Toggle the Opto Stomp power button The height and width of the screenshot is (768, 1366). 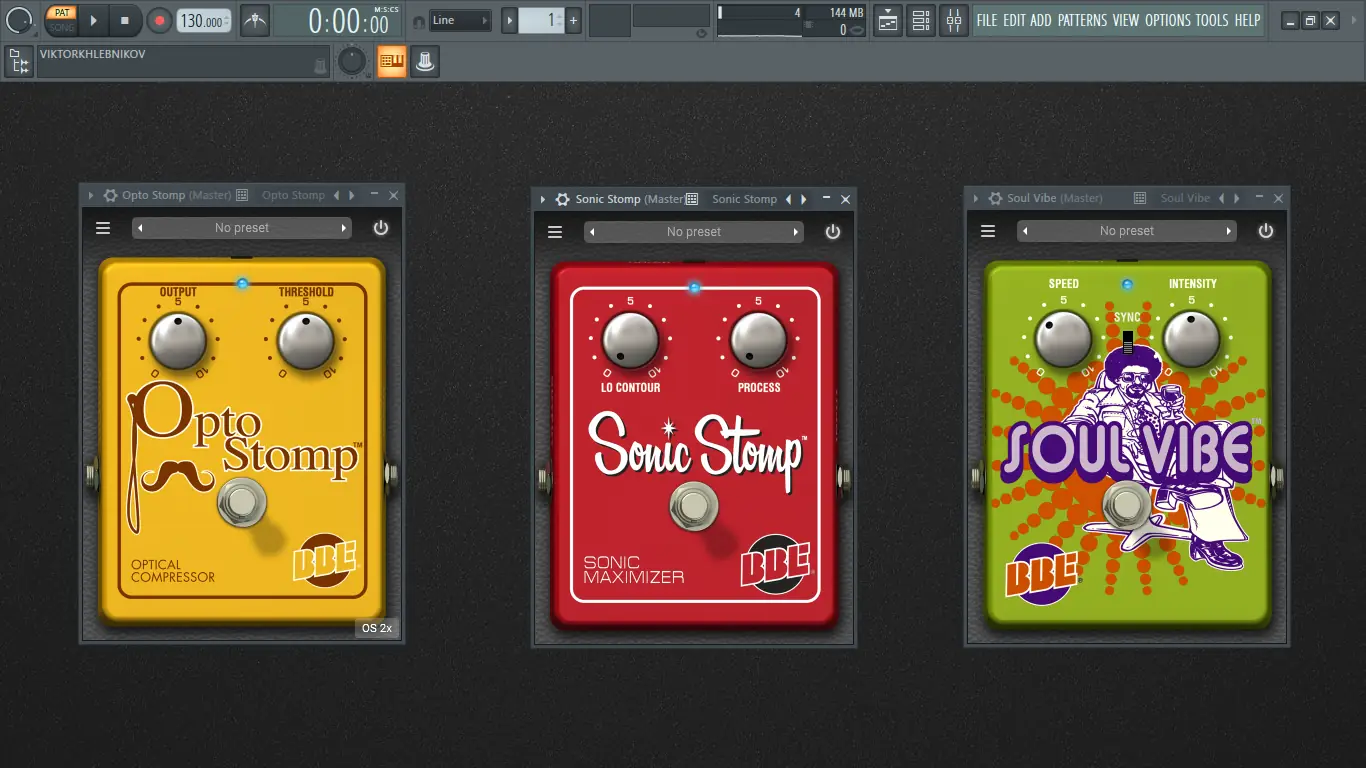coord(381,228)
